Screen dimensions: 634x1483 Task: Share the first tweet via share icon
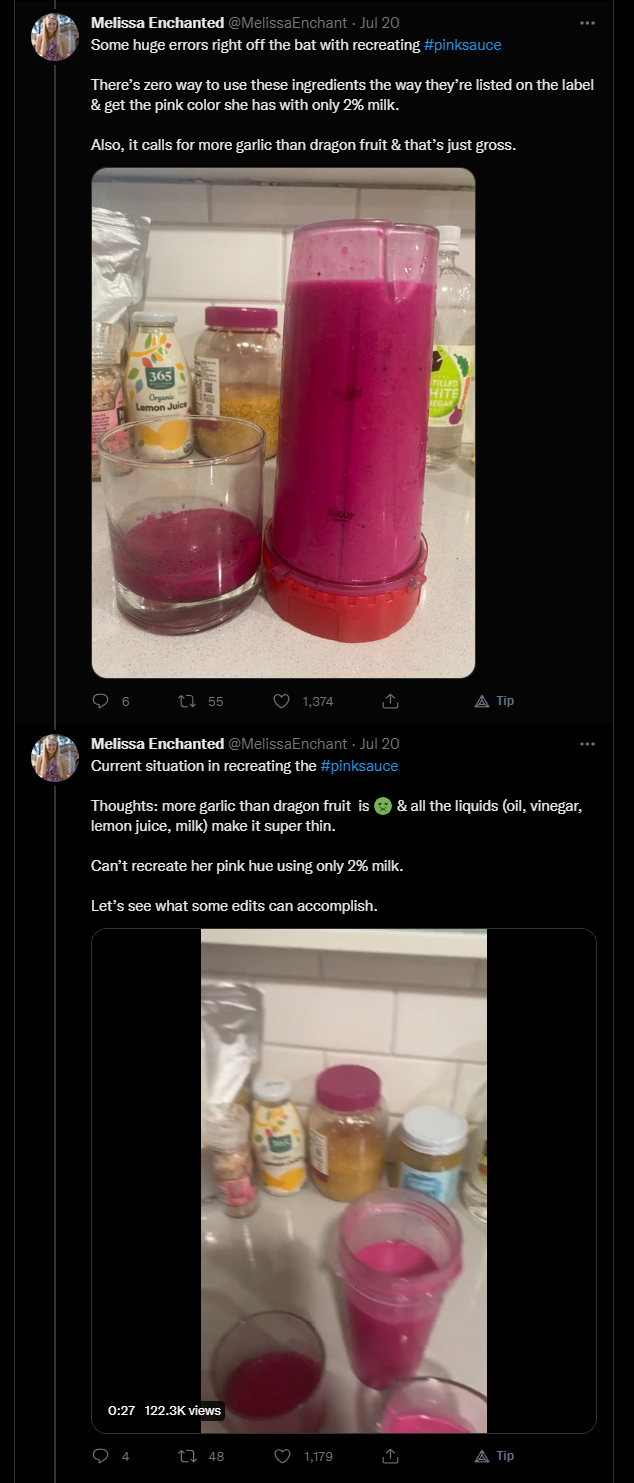(x=391, y=701)
